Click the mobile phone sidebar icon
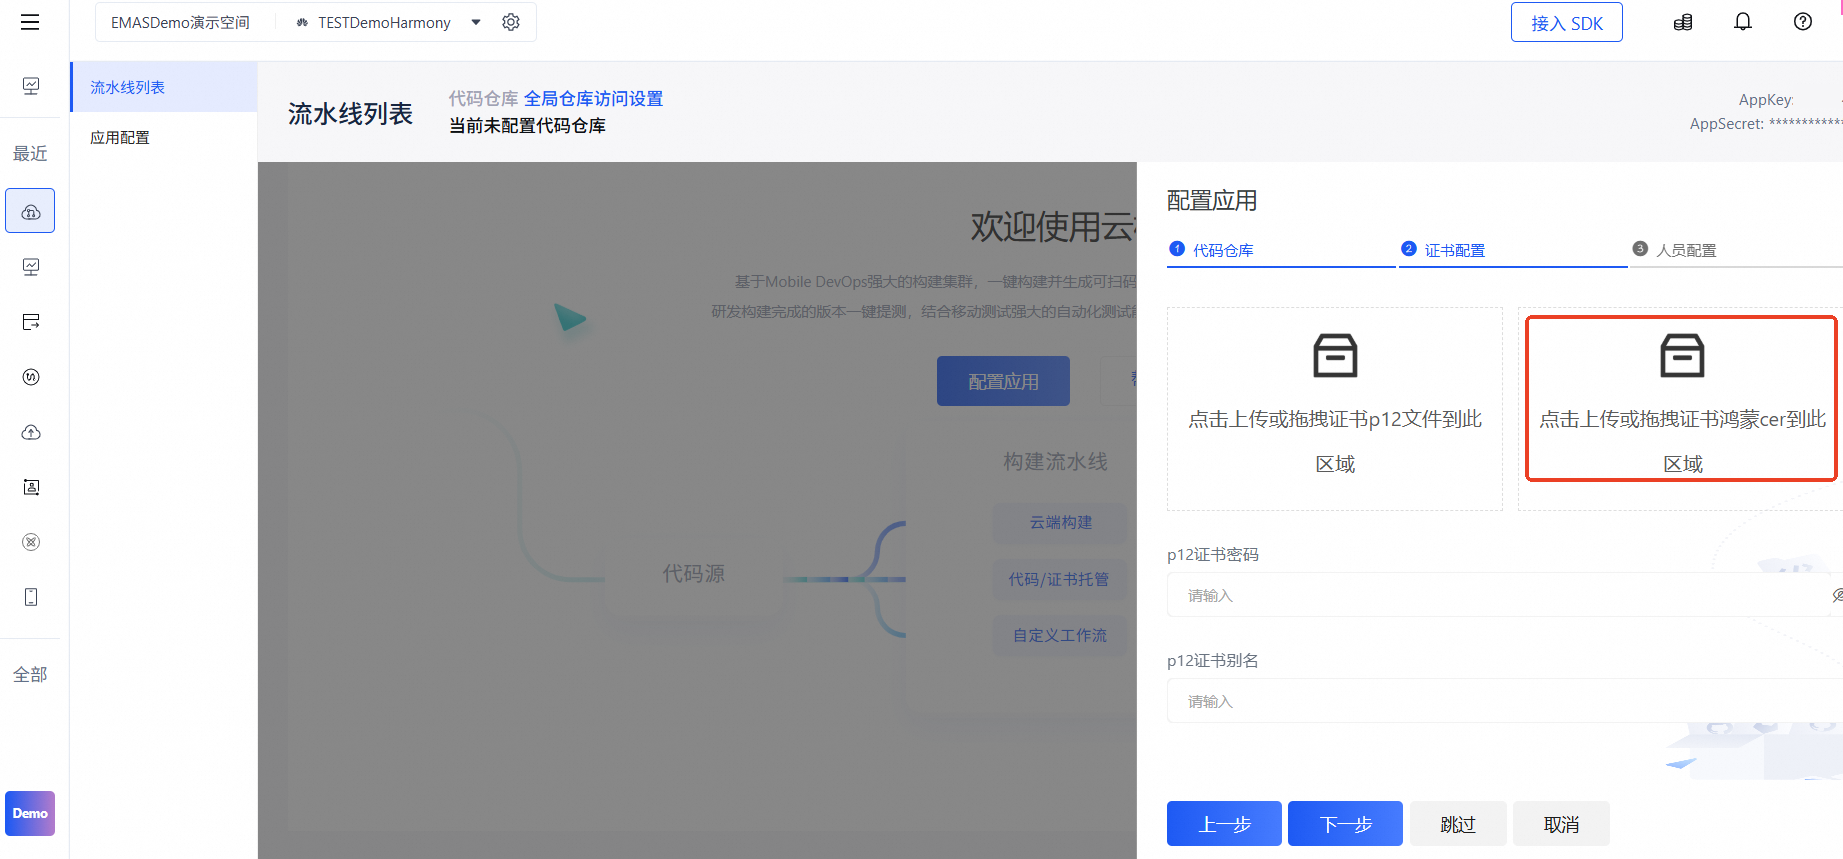1843x859 pixels. click(x=31, y=597)
